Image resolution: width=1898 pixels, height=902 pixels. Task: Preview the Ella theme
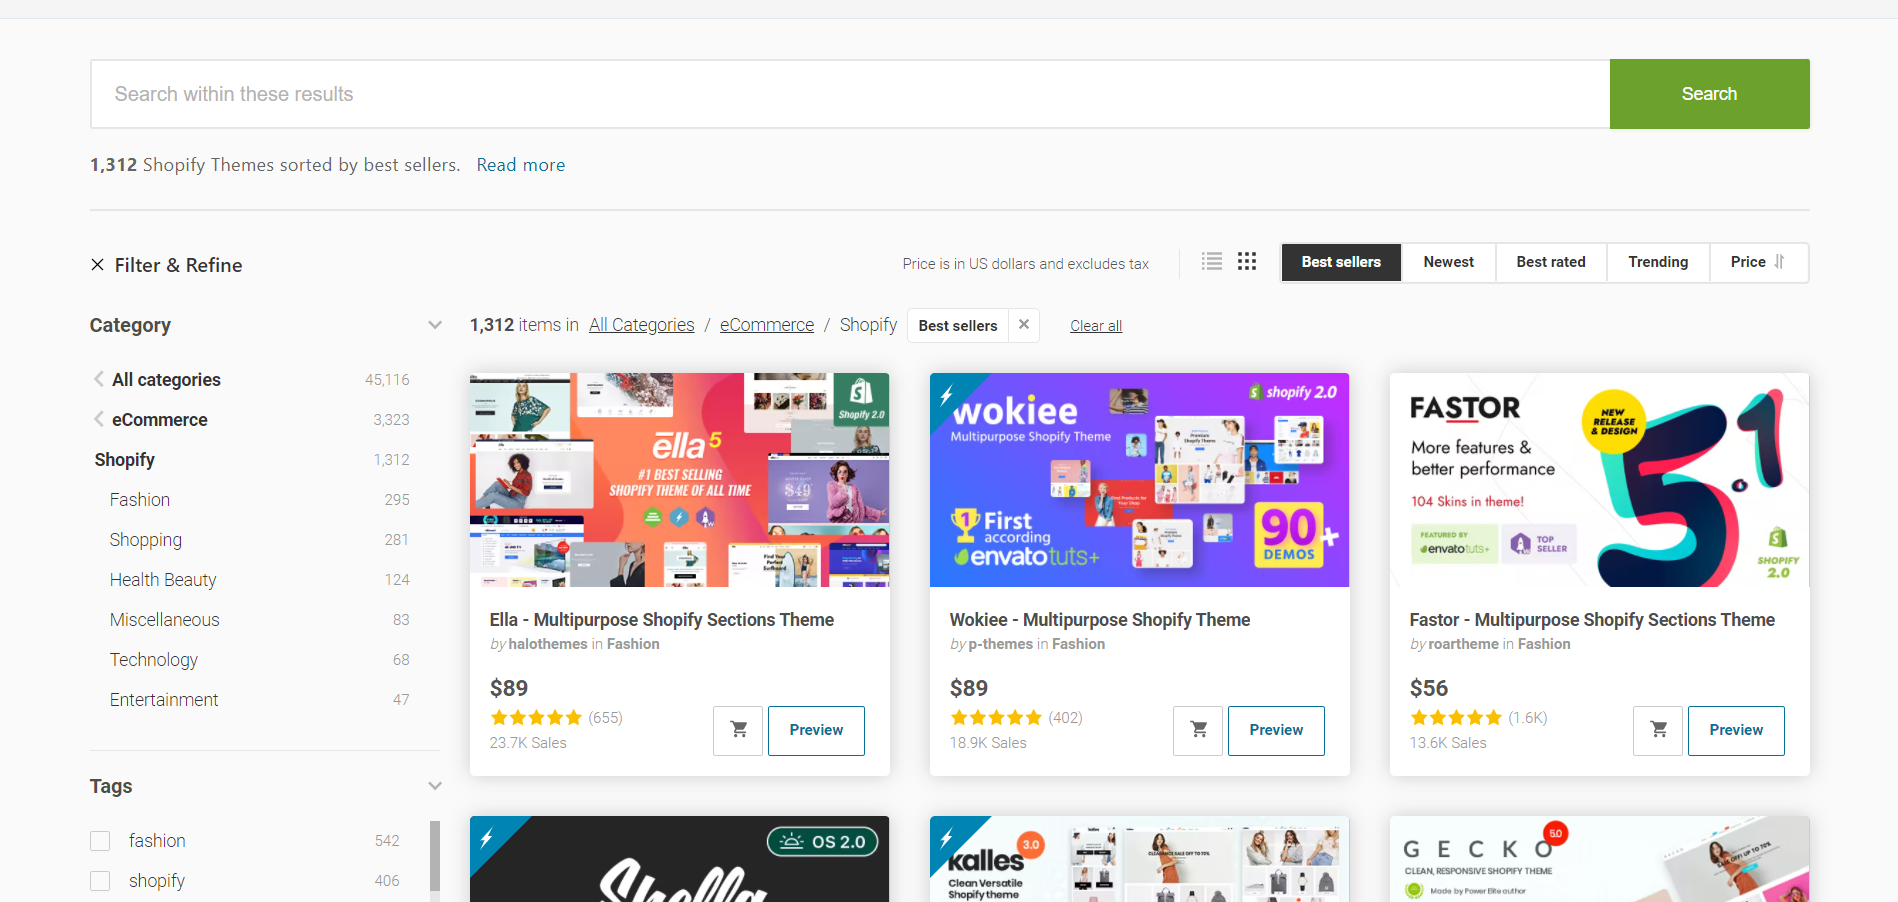(816, 730)
